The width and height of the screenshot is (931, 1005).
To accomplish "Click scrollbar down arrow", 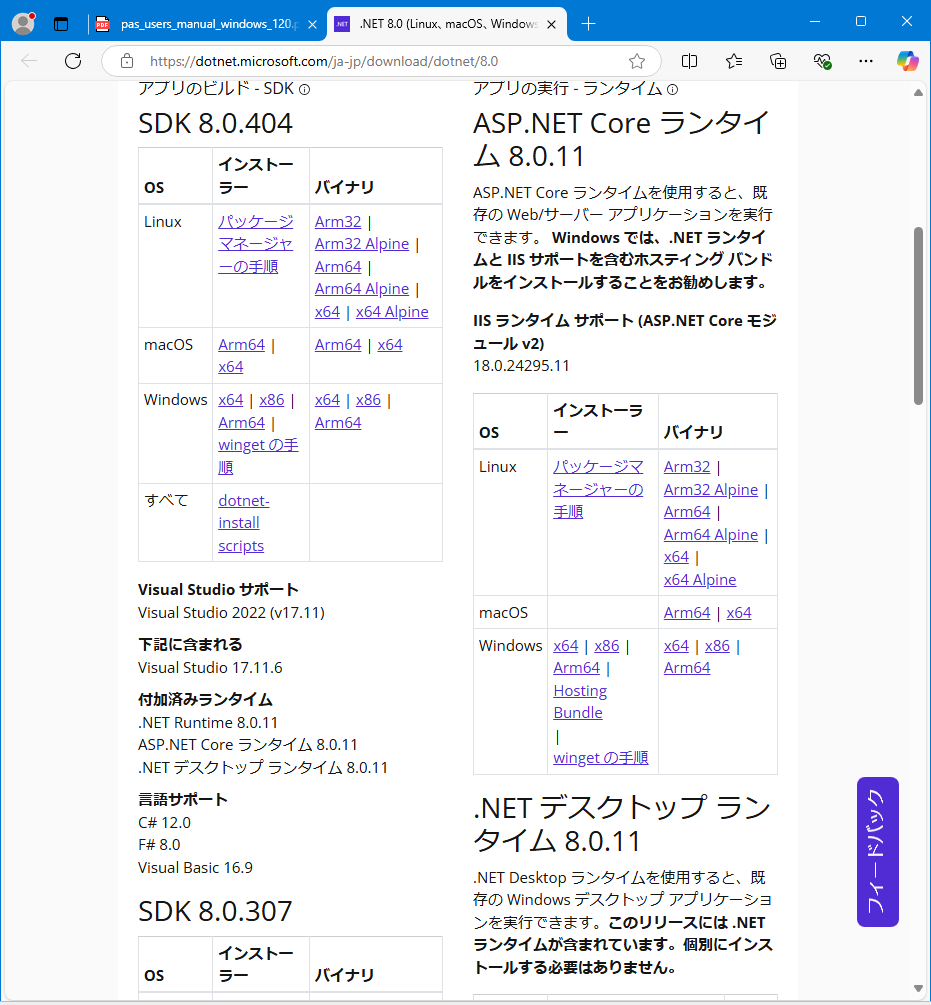I will point(918,989).
